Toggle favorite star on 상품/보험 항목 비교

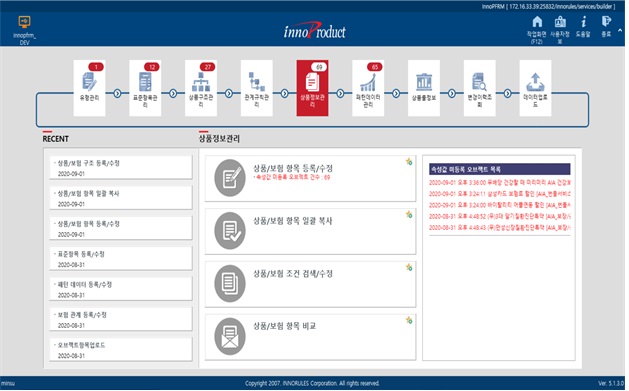[409, 320]
